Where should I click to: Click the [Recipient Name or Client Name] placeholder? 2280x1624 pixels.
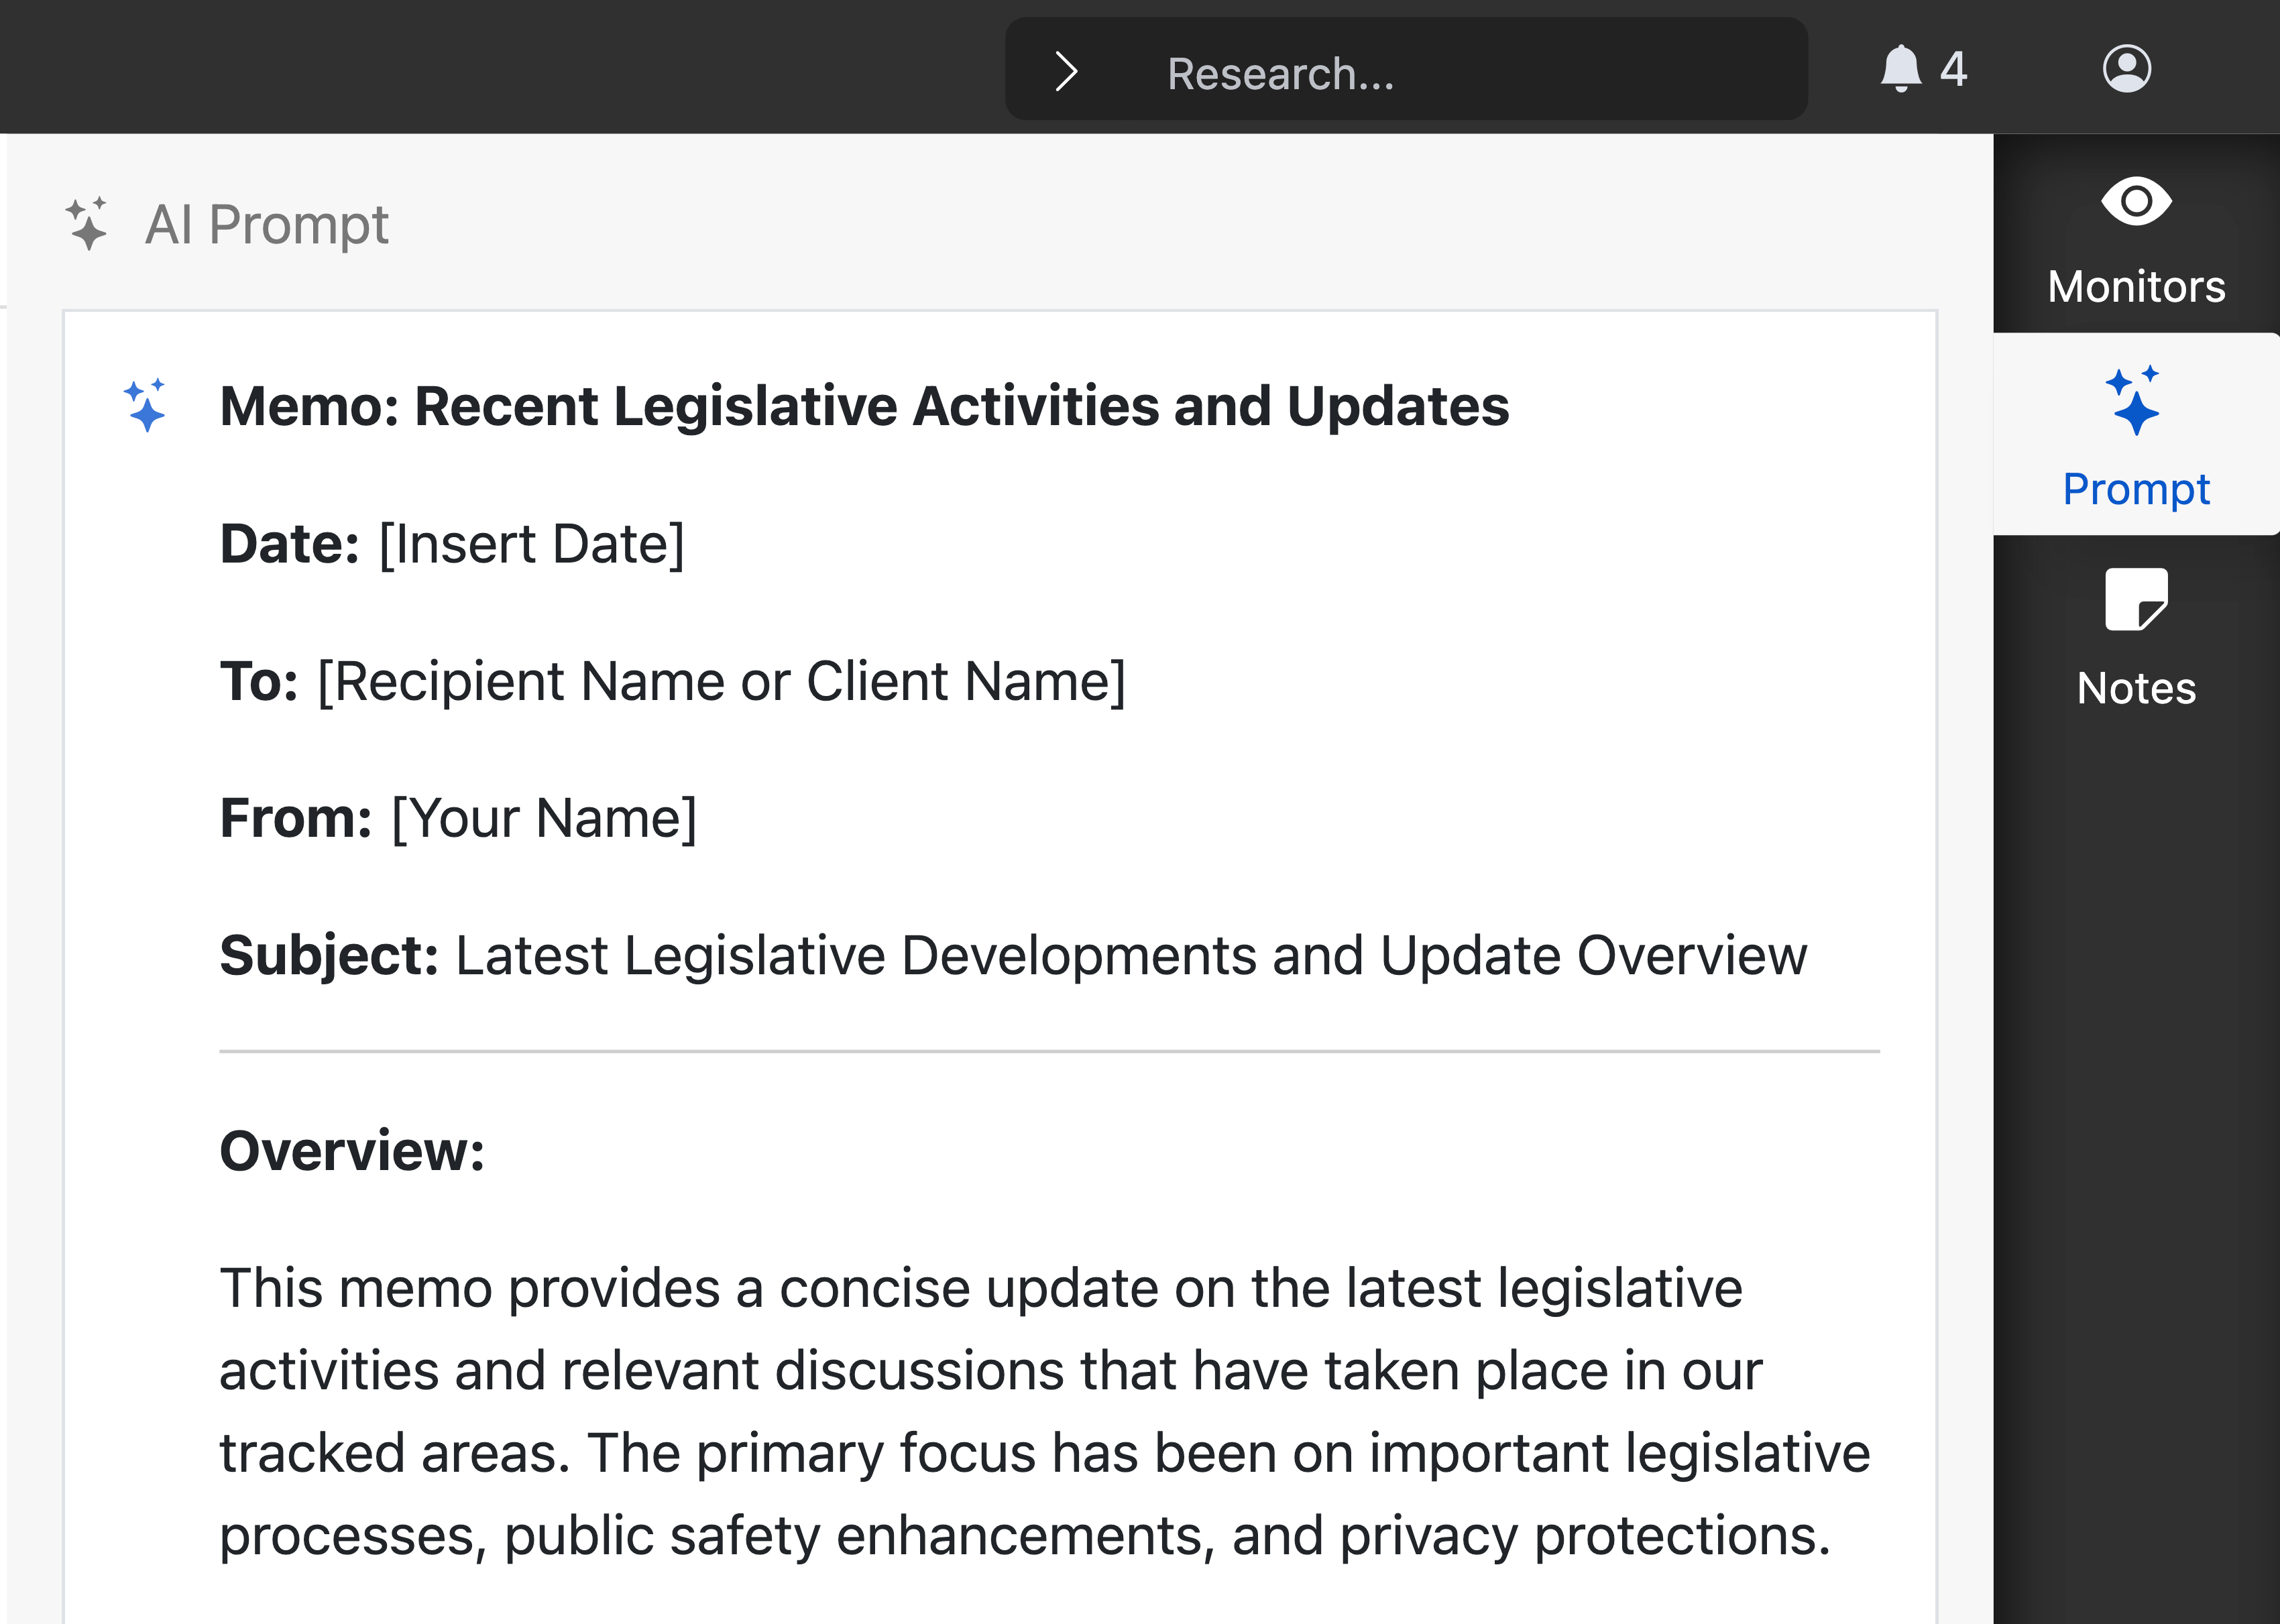[722, 682]
